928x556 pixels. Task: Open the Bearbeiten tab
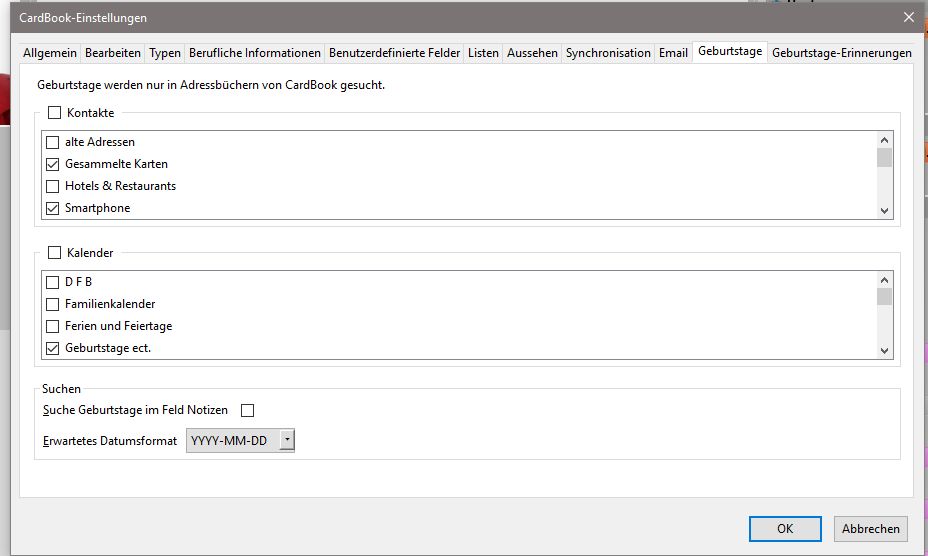pyautogui.click(x=112, y=53)
